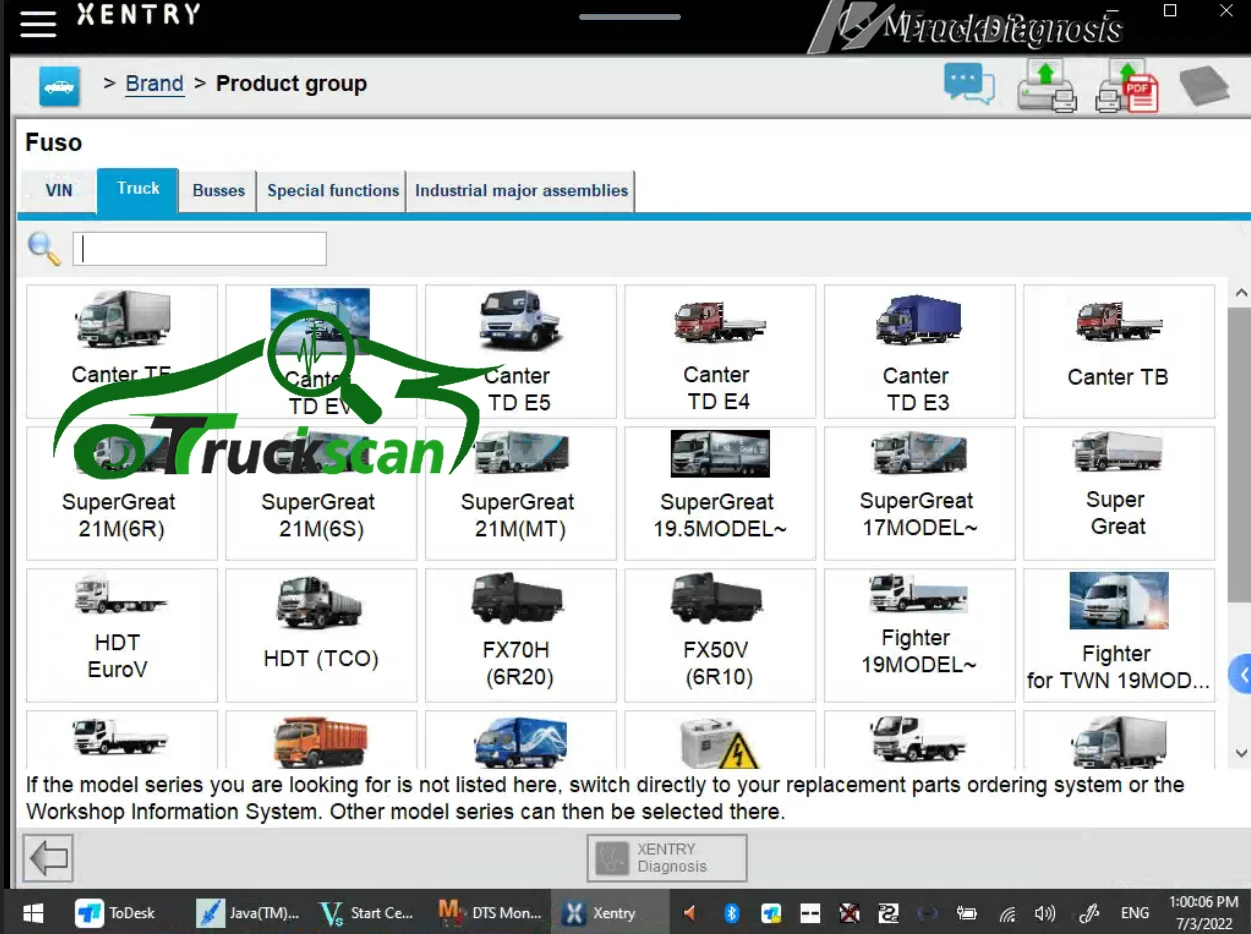Open Start Ce... taskbar app
Image resolution: width=1251 pixels, height=934 pixels.
367,913
